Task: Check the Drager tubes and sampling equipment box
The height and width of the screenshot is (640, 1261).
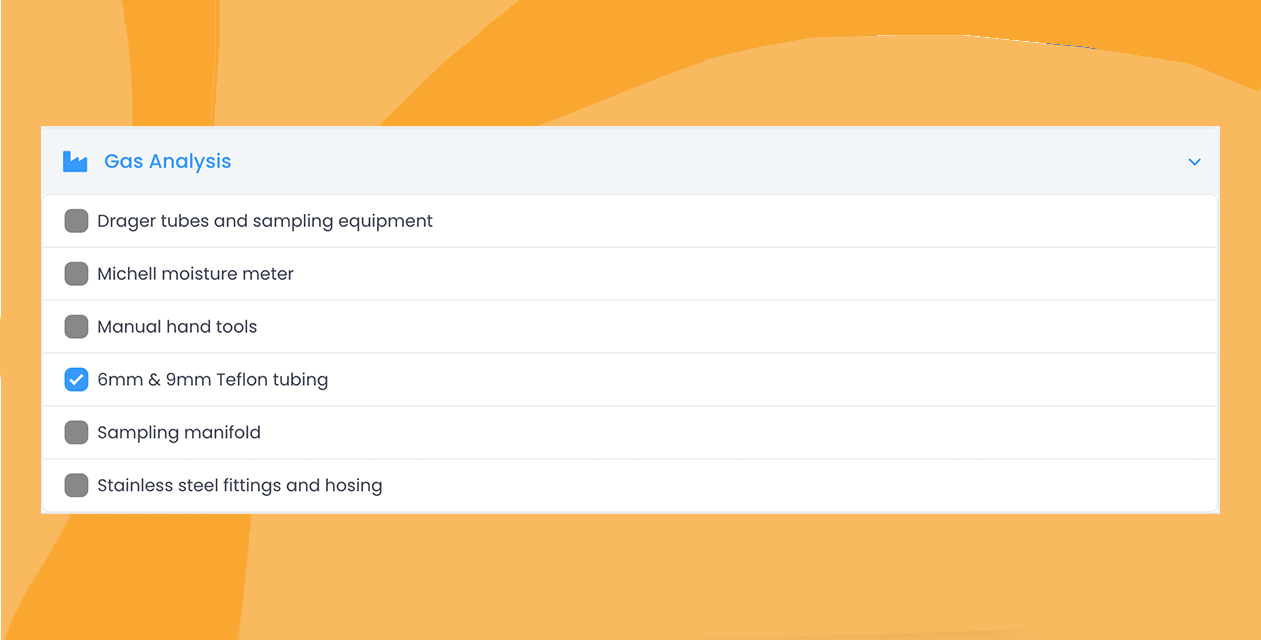Action: 76,220
